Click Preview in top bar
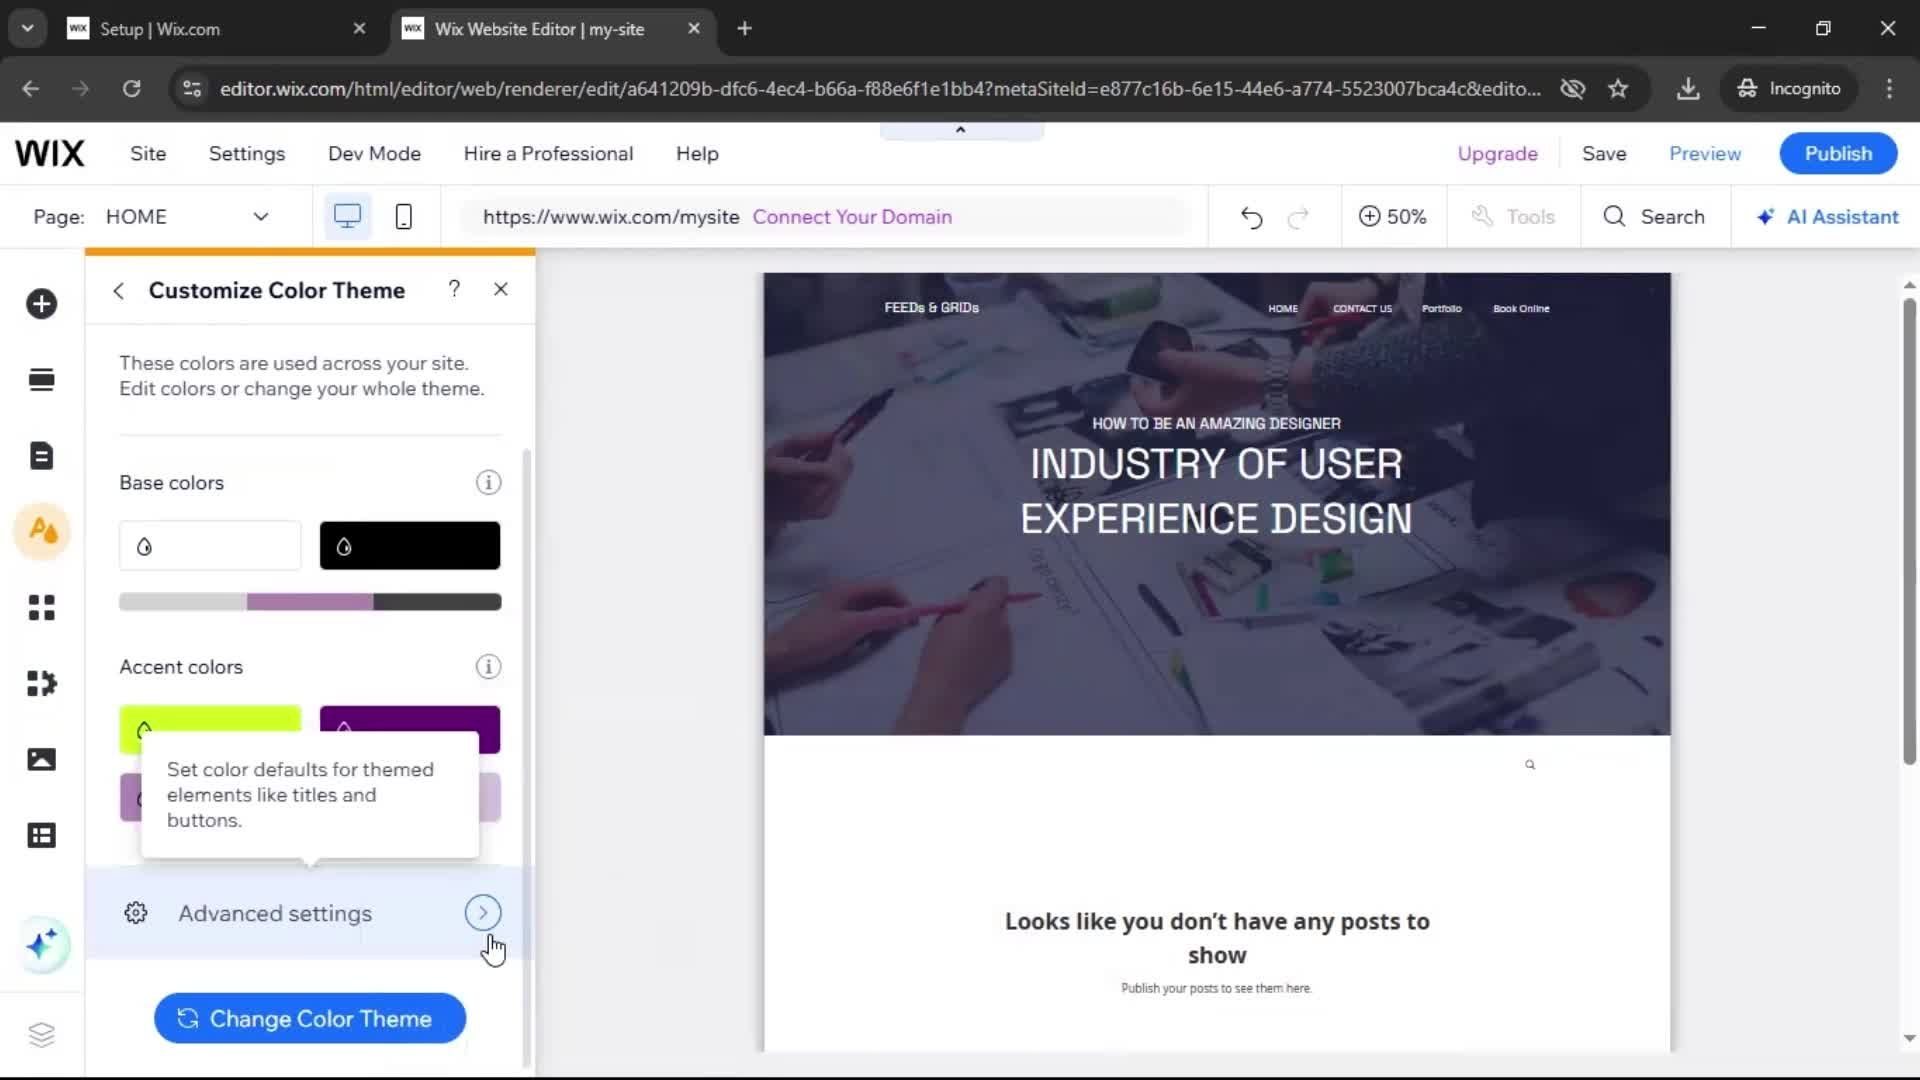Viewport: 1920px width, 1080px height. point(1705,154)
